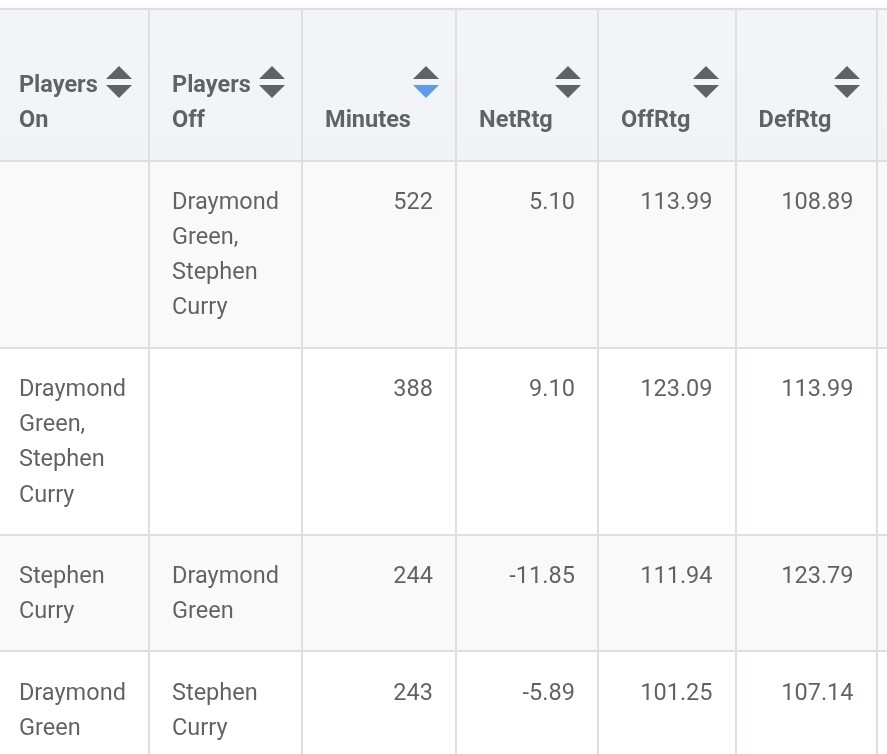The image size is (887, 754).
Task: Click the Players On header text
Action: click(57, 101)
